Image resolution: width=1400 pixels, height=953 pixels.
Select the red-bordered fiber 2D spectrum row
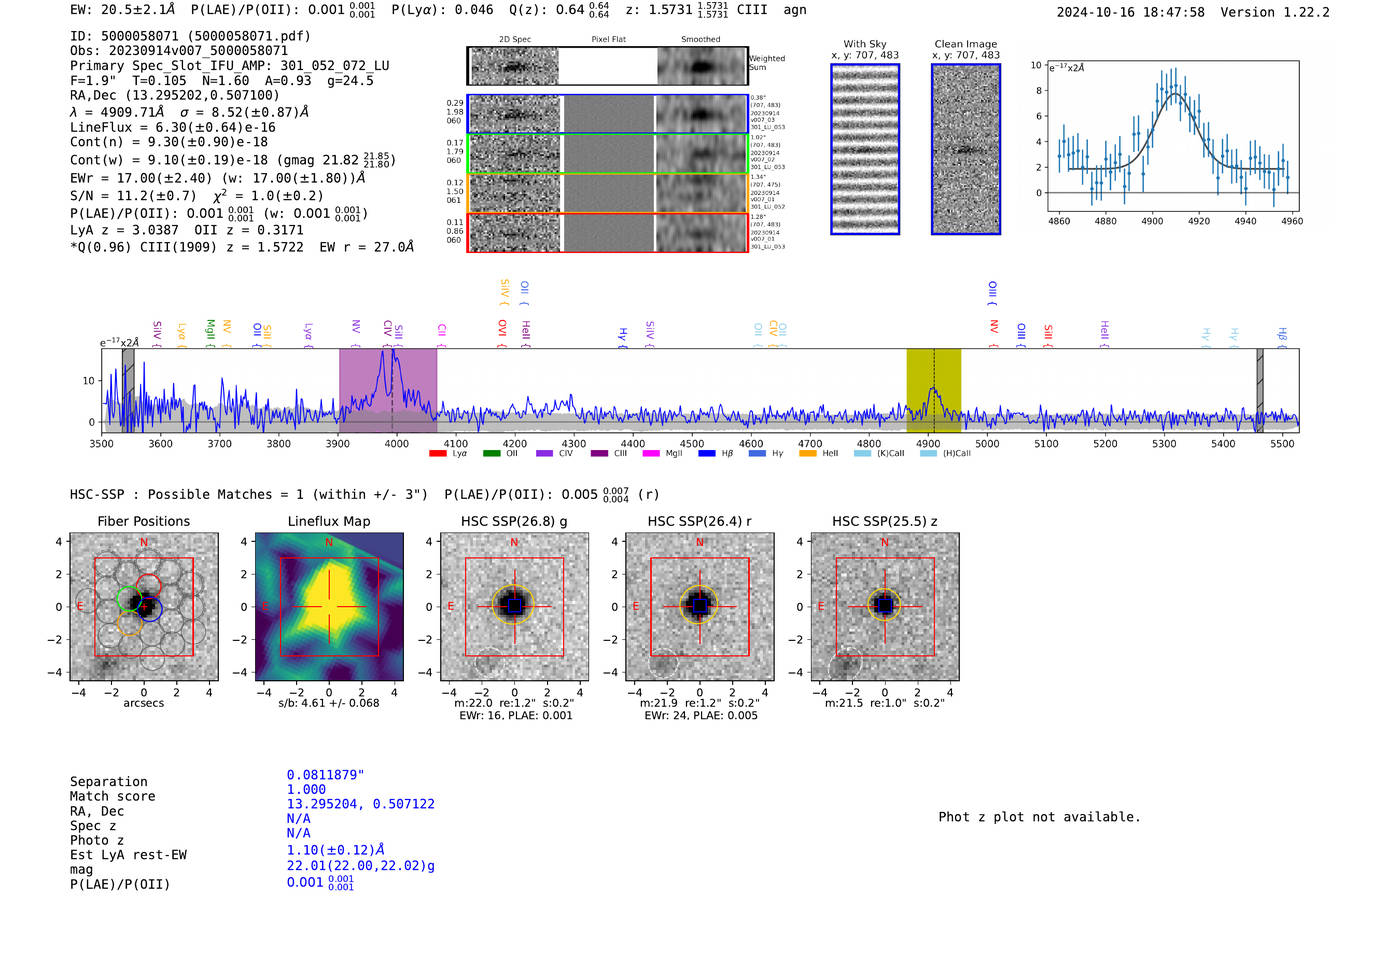(x=607, y=232)
